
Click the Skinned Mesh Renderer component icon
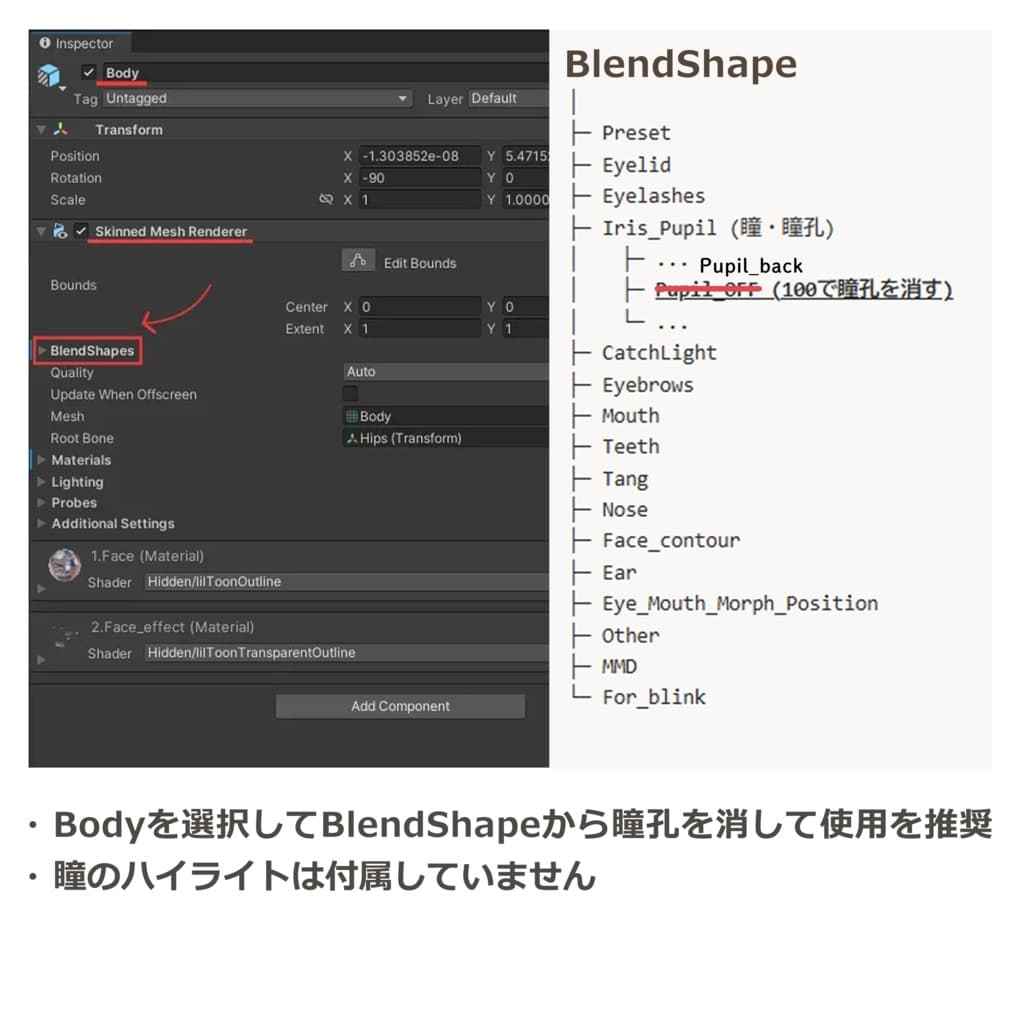coord(60,231)
